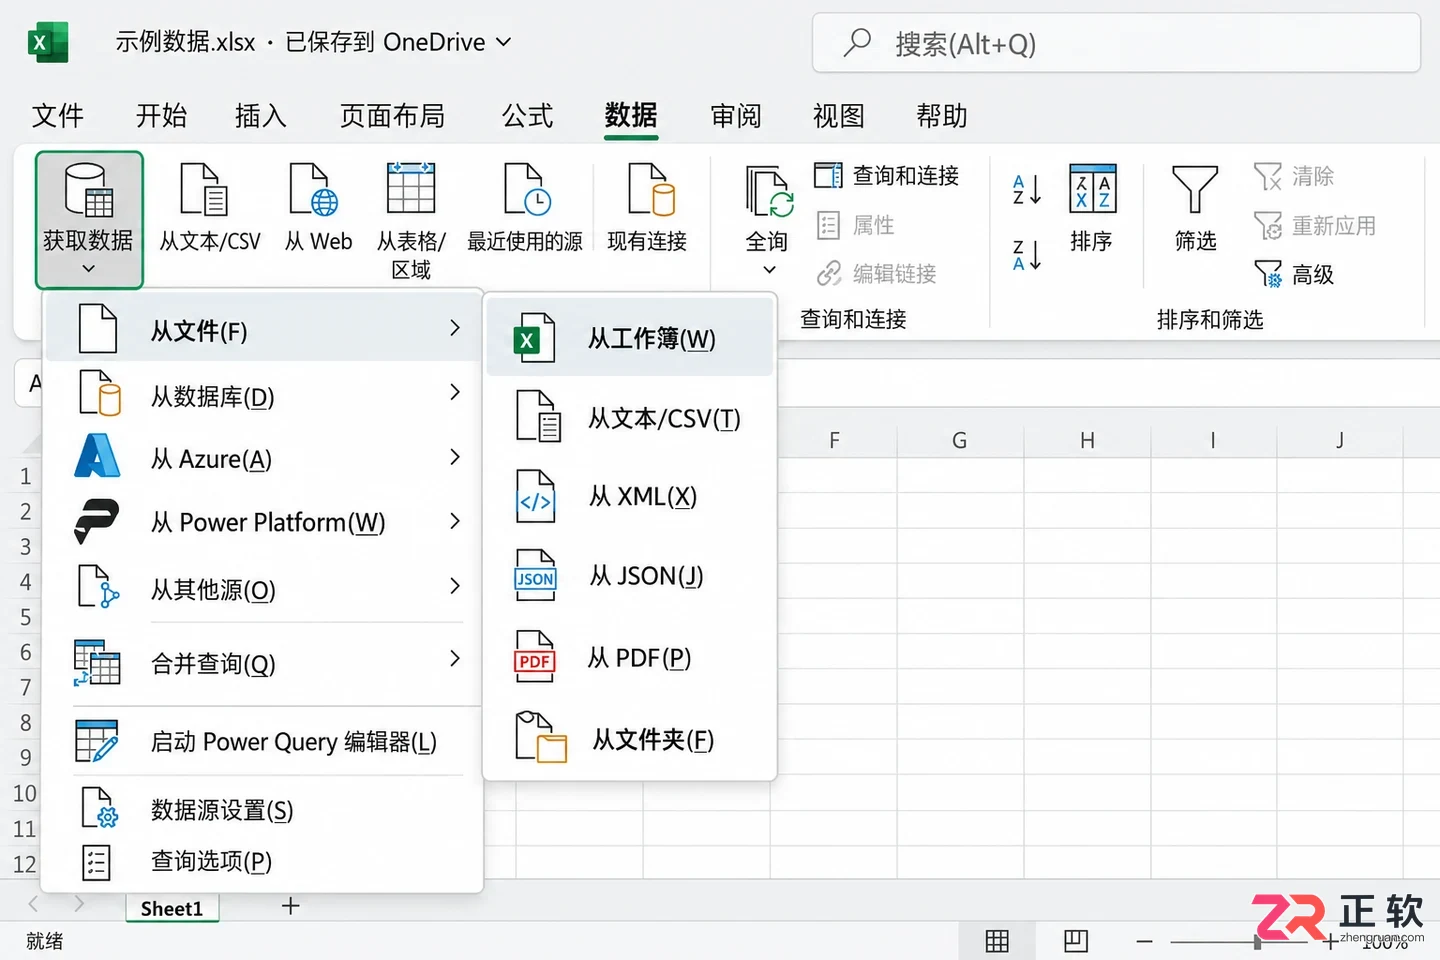Switch to the 开始 ribbon tab
The height and width of the screenshot is (960, 1440).
161,116
